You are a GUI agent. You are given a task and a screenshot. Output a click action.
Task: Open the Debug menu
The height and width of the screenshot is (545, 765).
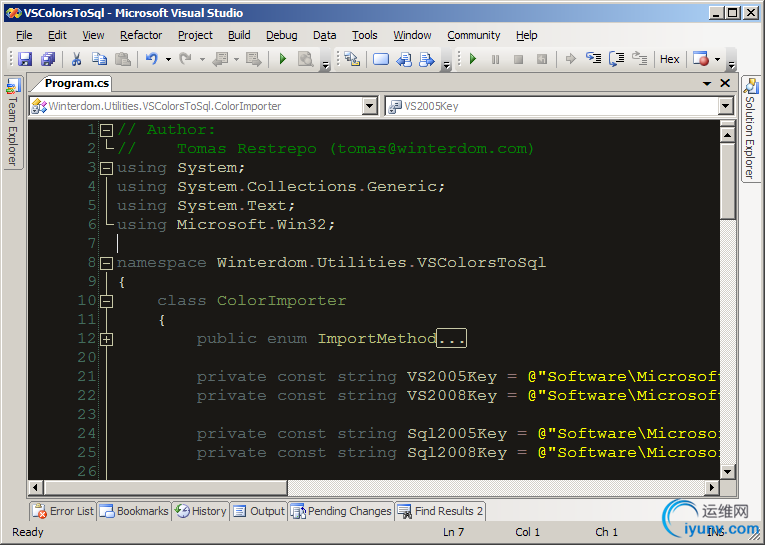pyautogui.click(x=282, y=35)
